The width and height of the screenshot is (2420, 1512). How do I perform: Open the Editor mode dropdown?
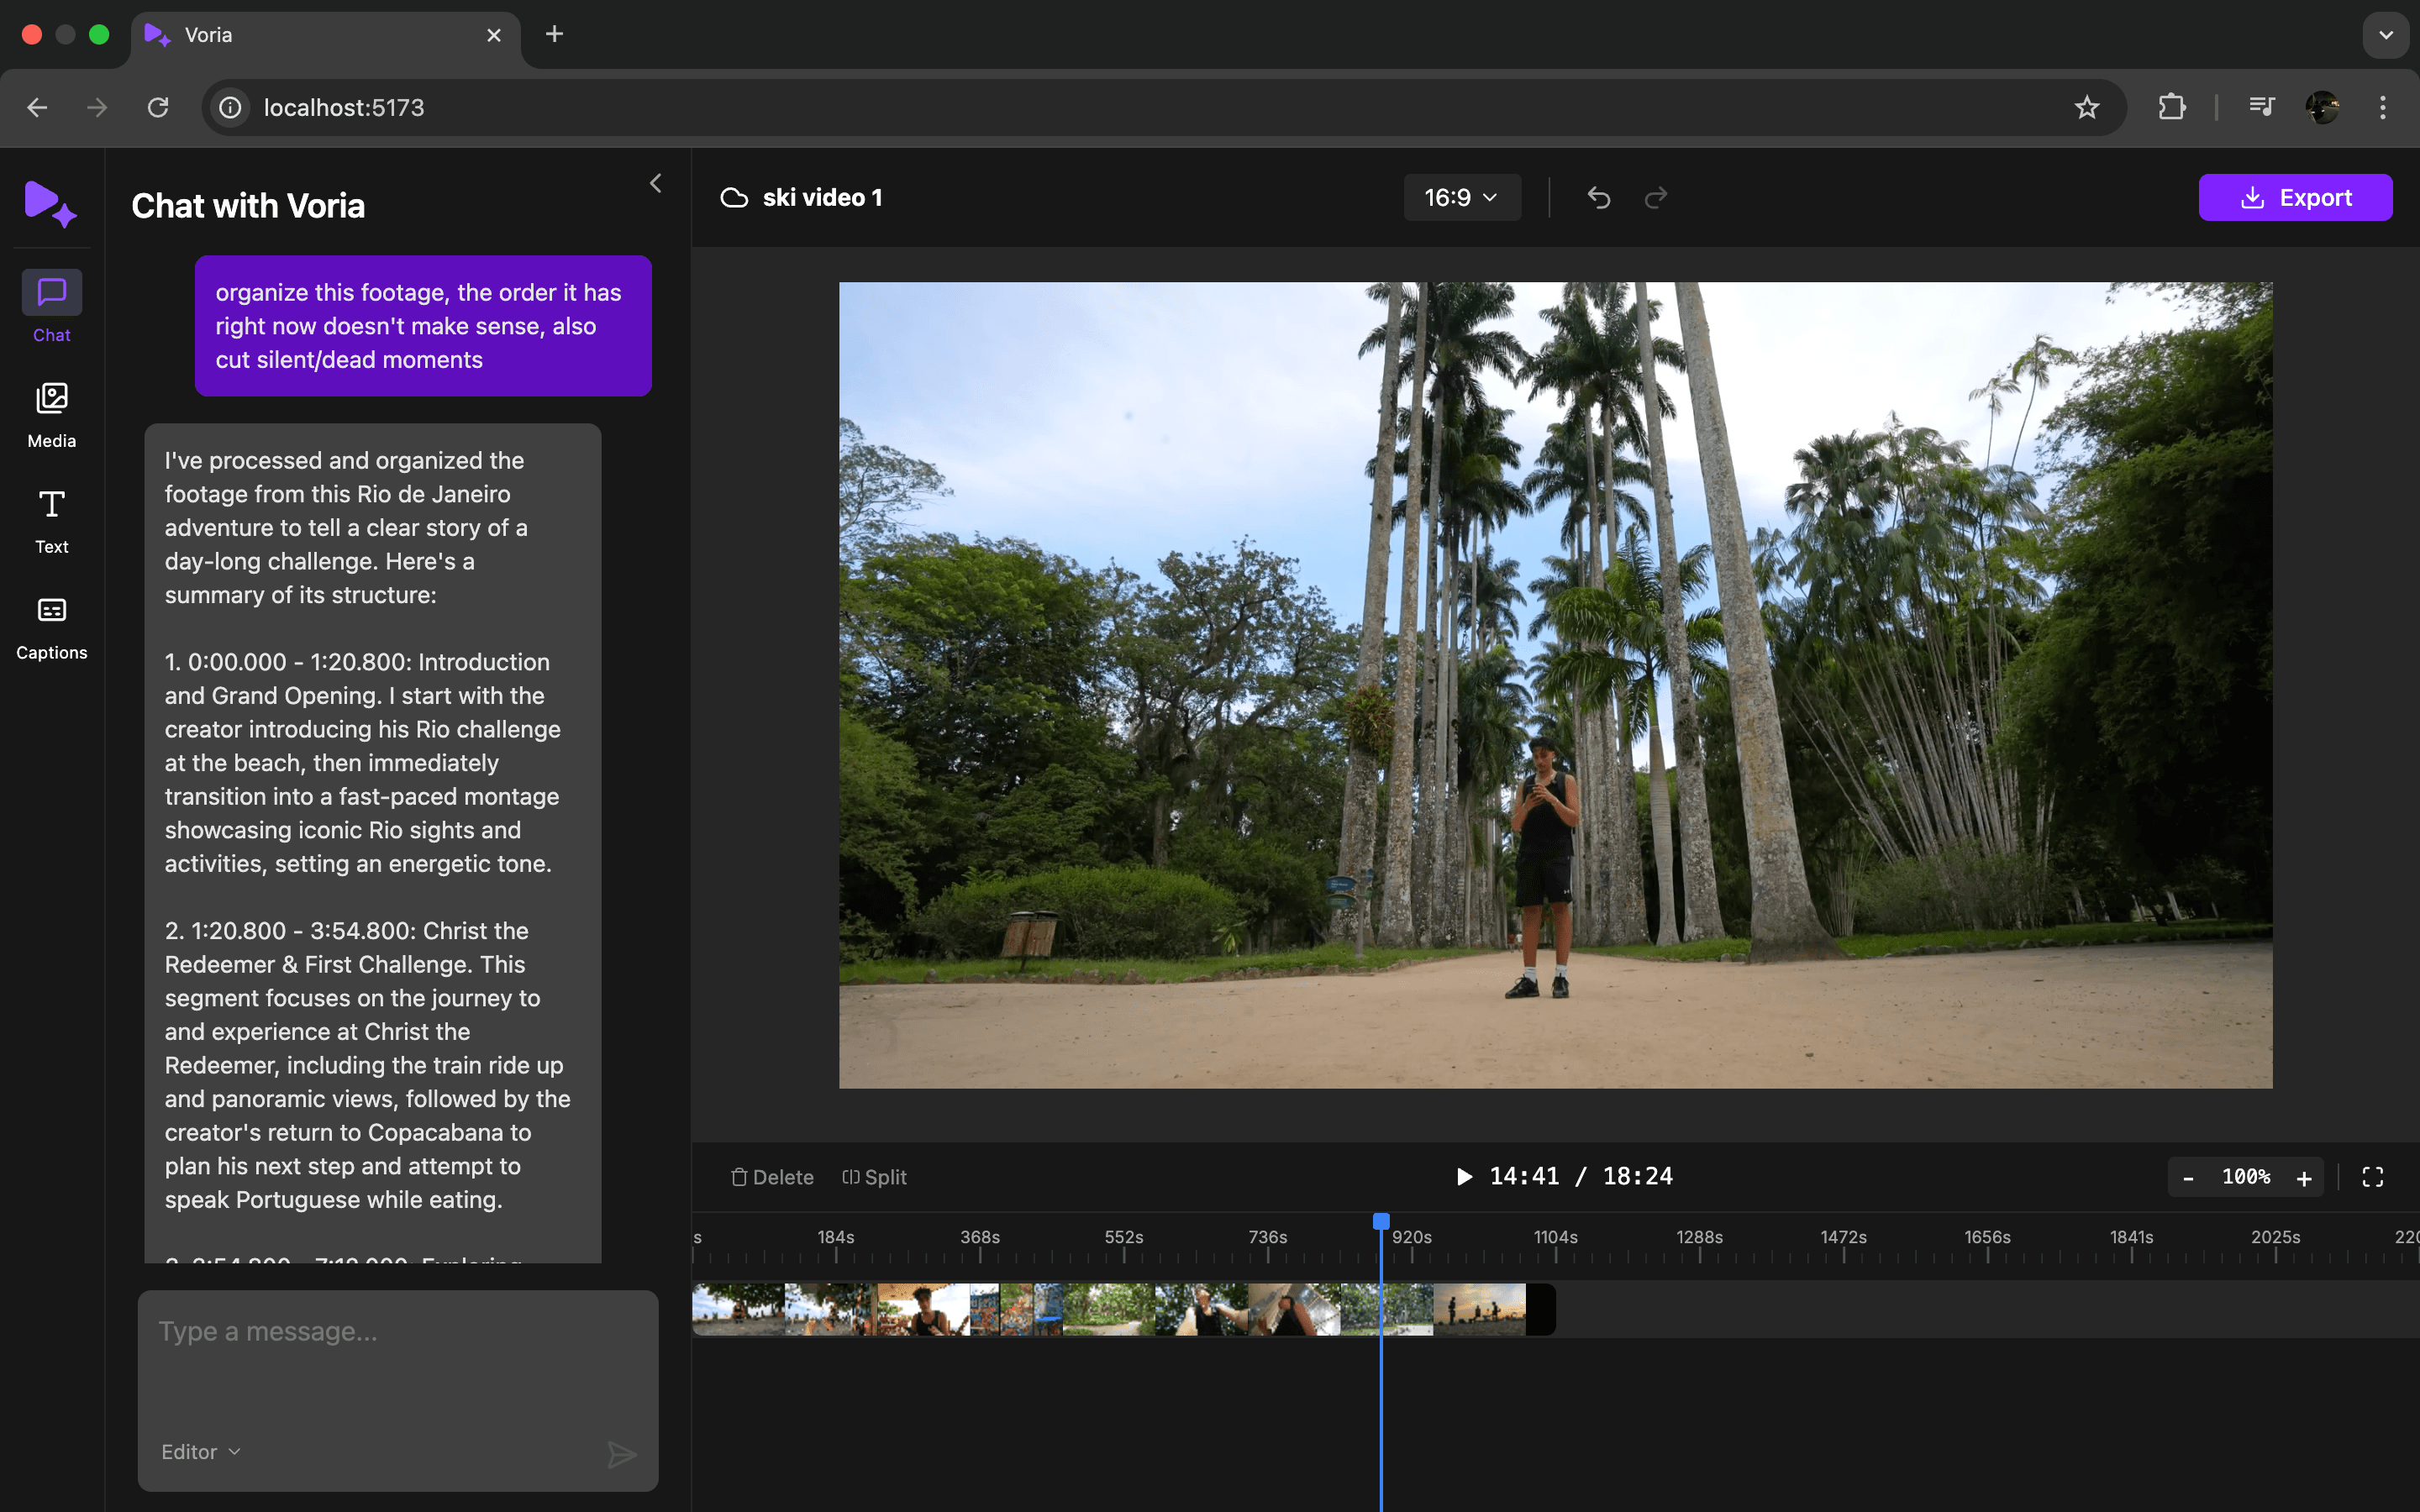[x=201, y=1451]
